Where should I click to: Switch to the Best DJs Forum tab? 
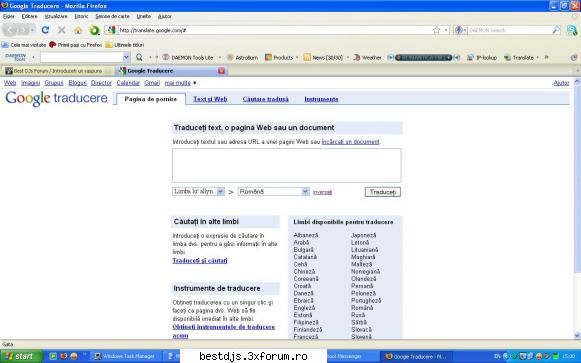pyautogui.click(x=58, y=71)
